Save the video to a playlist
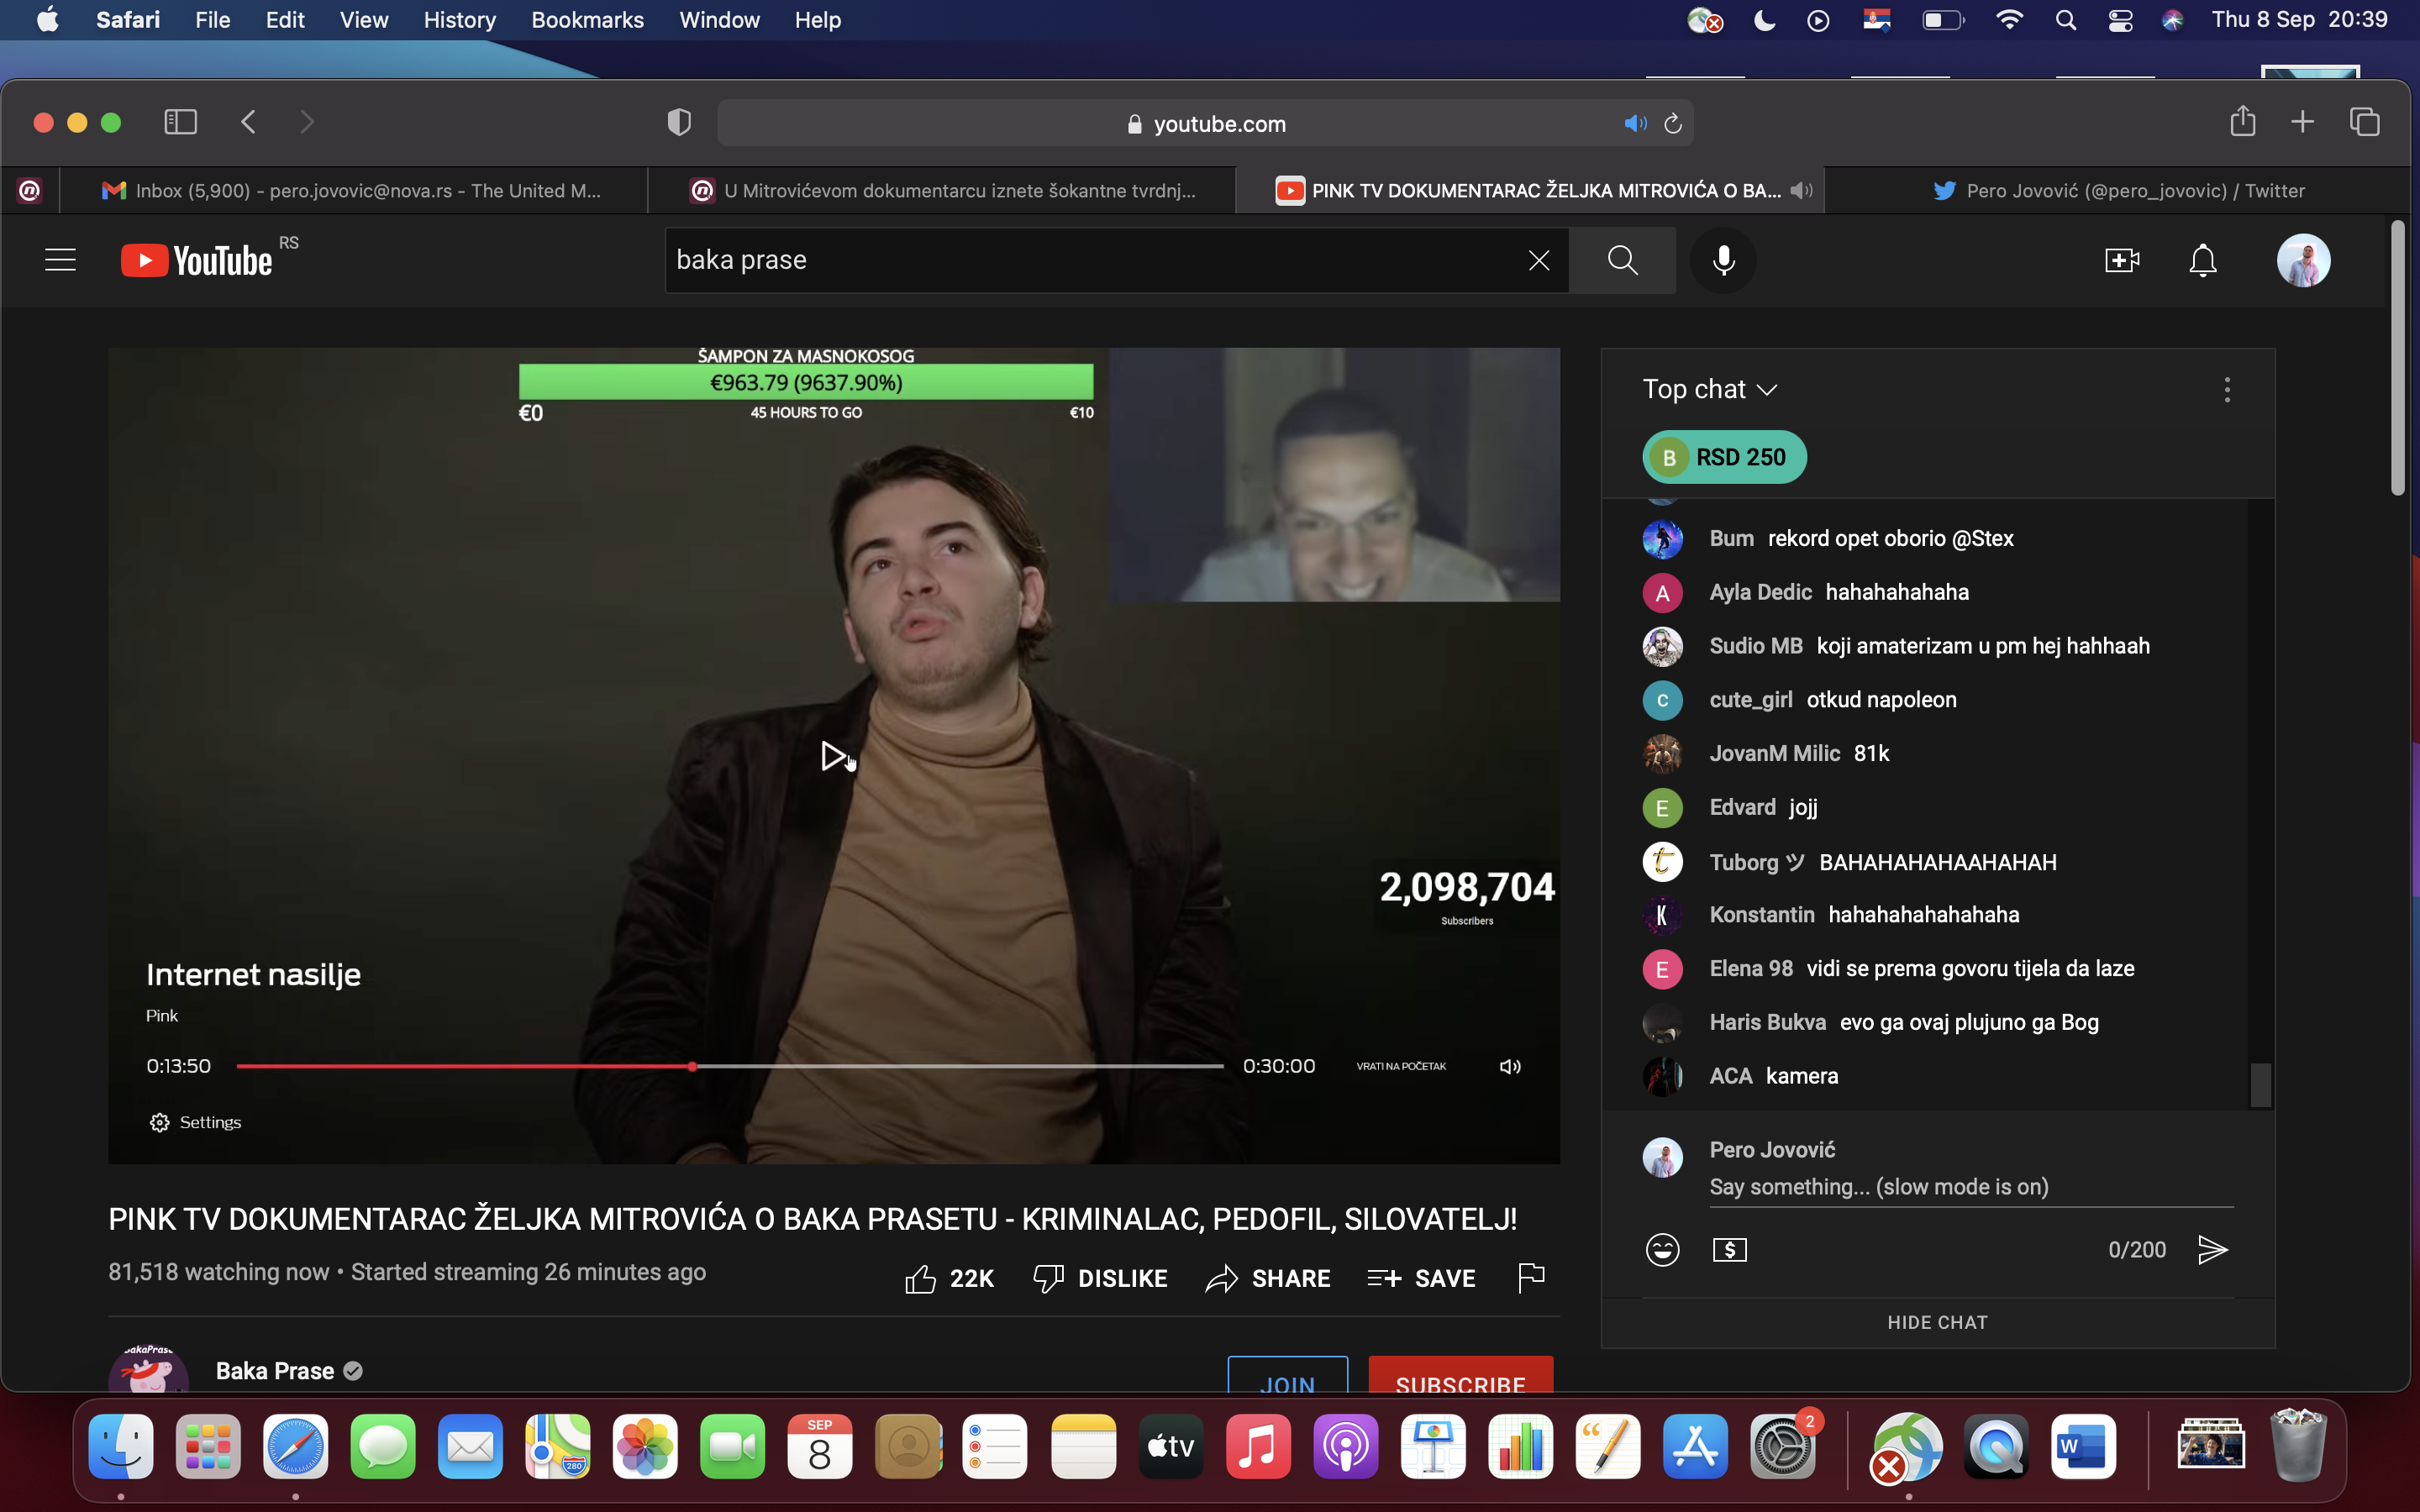The height and width of the screenshot is (1512, 2420). click(1421, 1278)
